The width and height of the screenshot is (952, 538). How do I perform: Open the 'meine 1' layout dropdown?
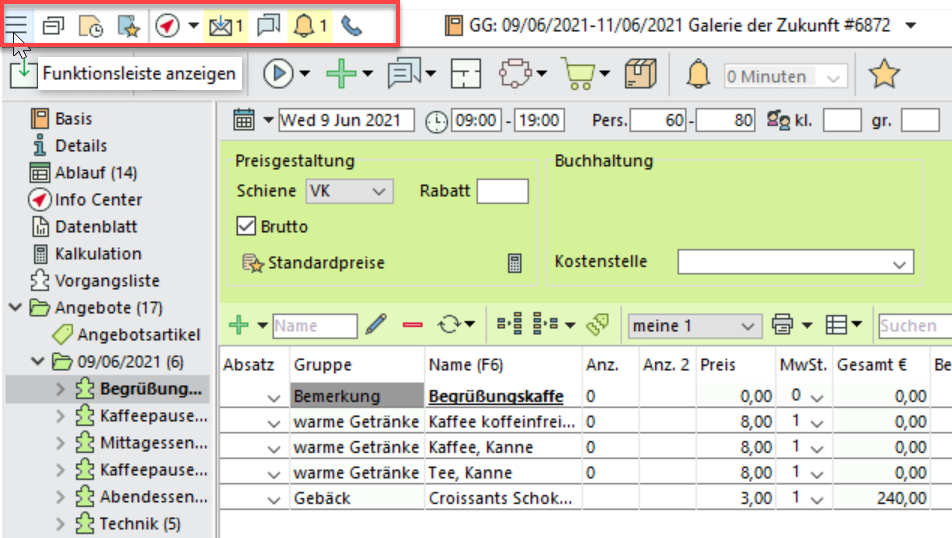coord(692,325)
